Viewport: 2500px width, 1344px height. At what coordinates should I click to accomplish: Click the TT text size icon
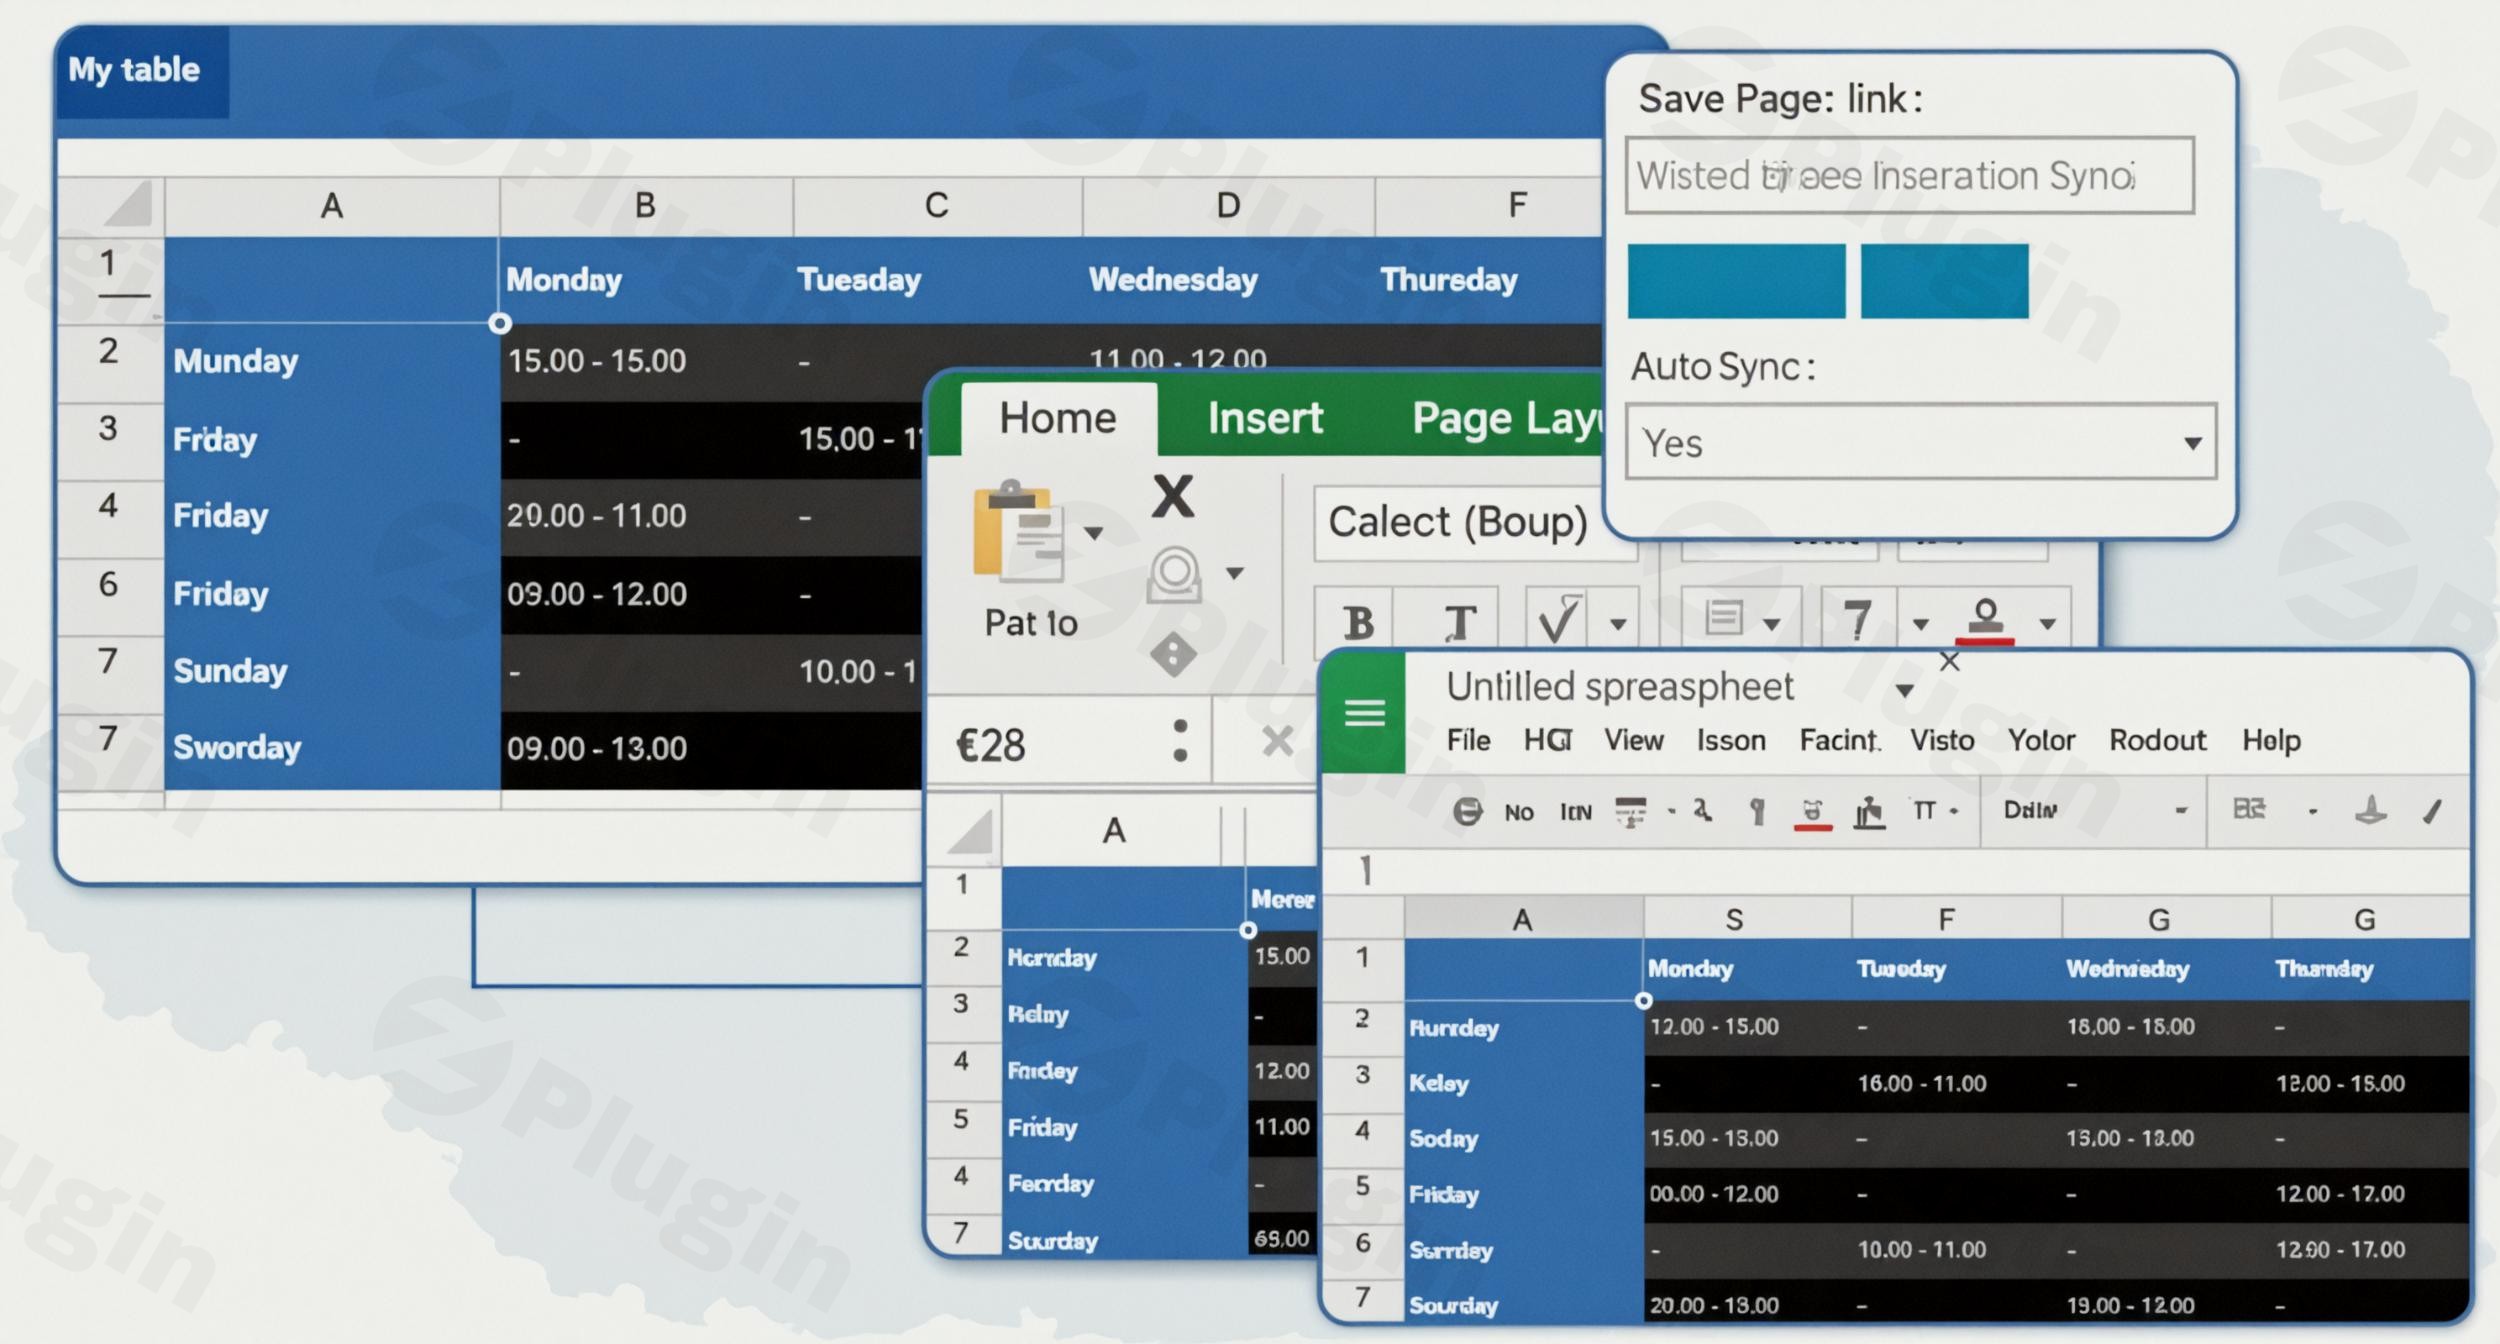[1924, 811]
